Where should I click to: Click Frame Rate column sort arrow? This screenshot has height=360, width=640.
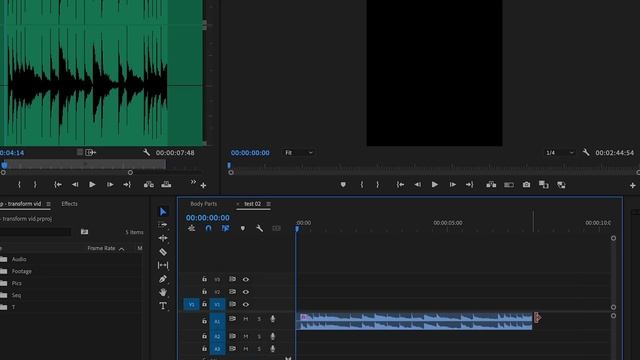click(x=121, y=249)
